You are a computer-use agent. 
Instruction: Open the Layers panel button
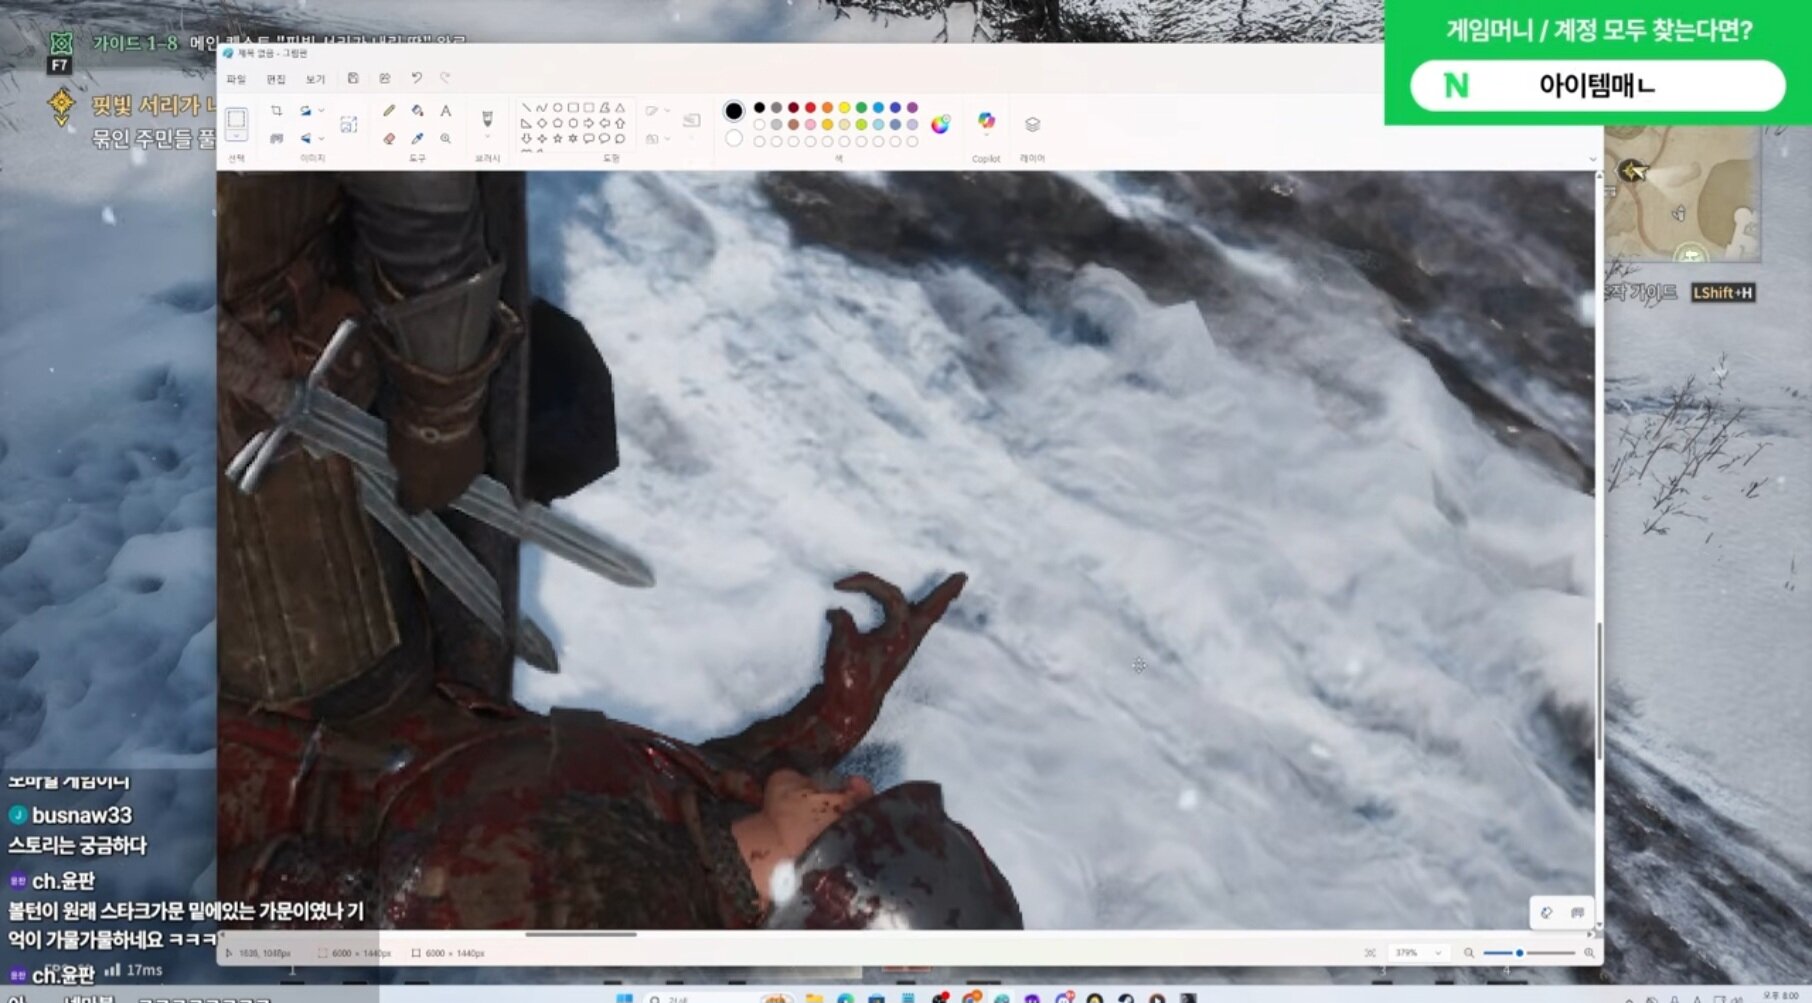(1032, 124)
